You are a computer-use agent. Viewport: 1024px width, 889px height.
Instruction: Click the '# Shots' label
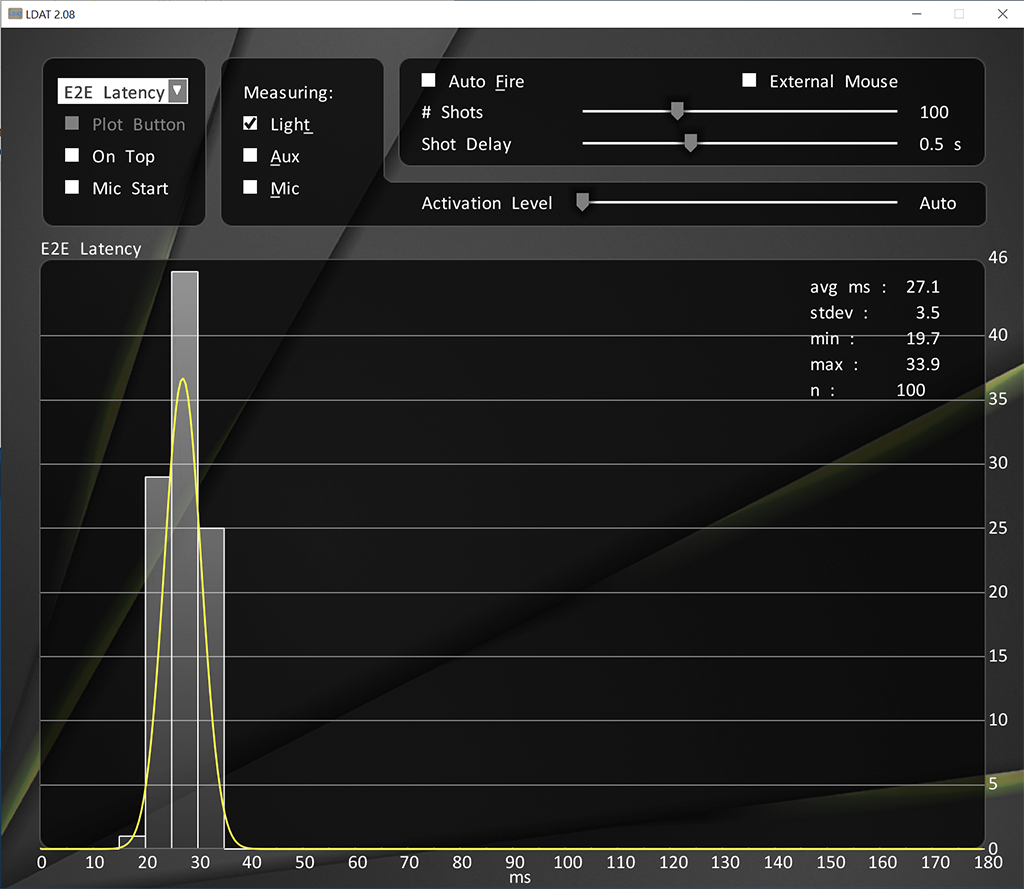pos(453,112)
